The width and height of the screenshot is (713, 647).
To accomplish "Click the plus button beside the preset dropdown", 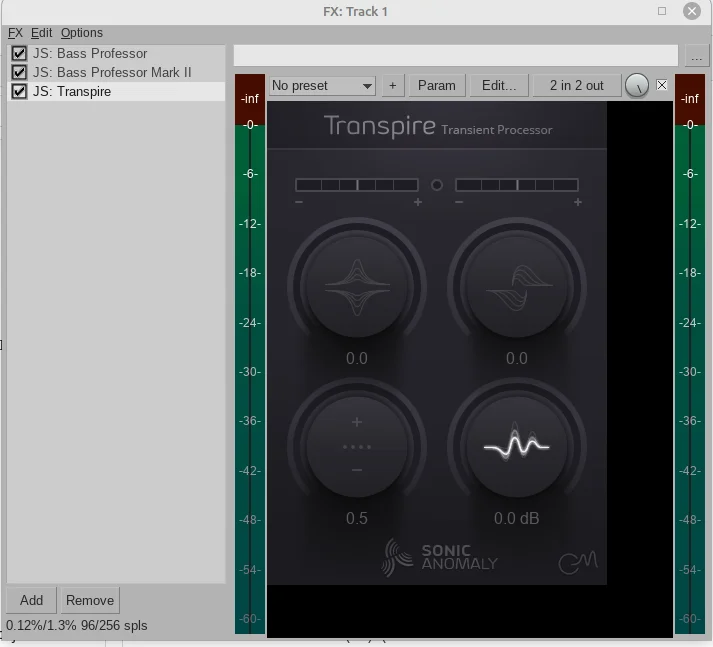I will tap(393, 85).
